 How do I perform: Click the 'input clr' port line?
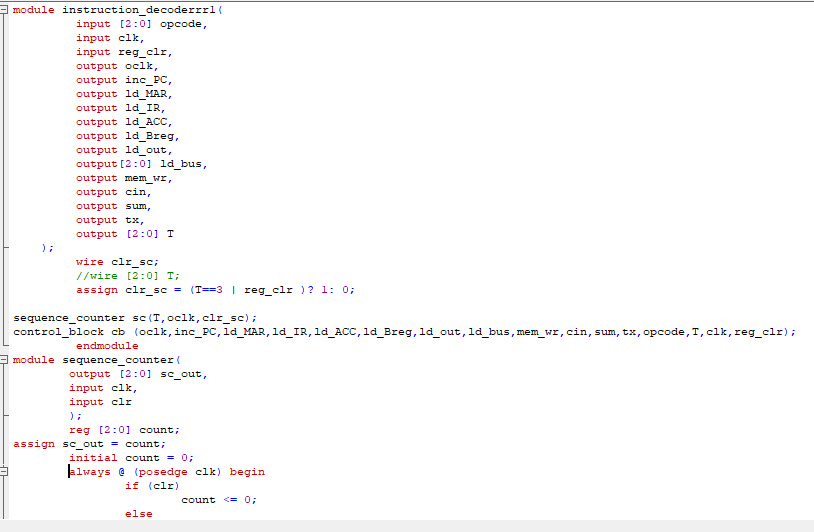[x=101, y=402]
